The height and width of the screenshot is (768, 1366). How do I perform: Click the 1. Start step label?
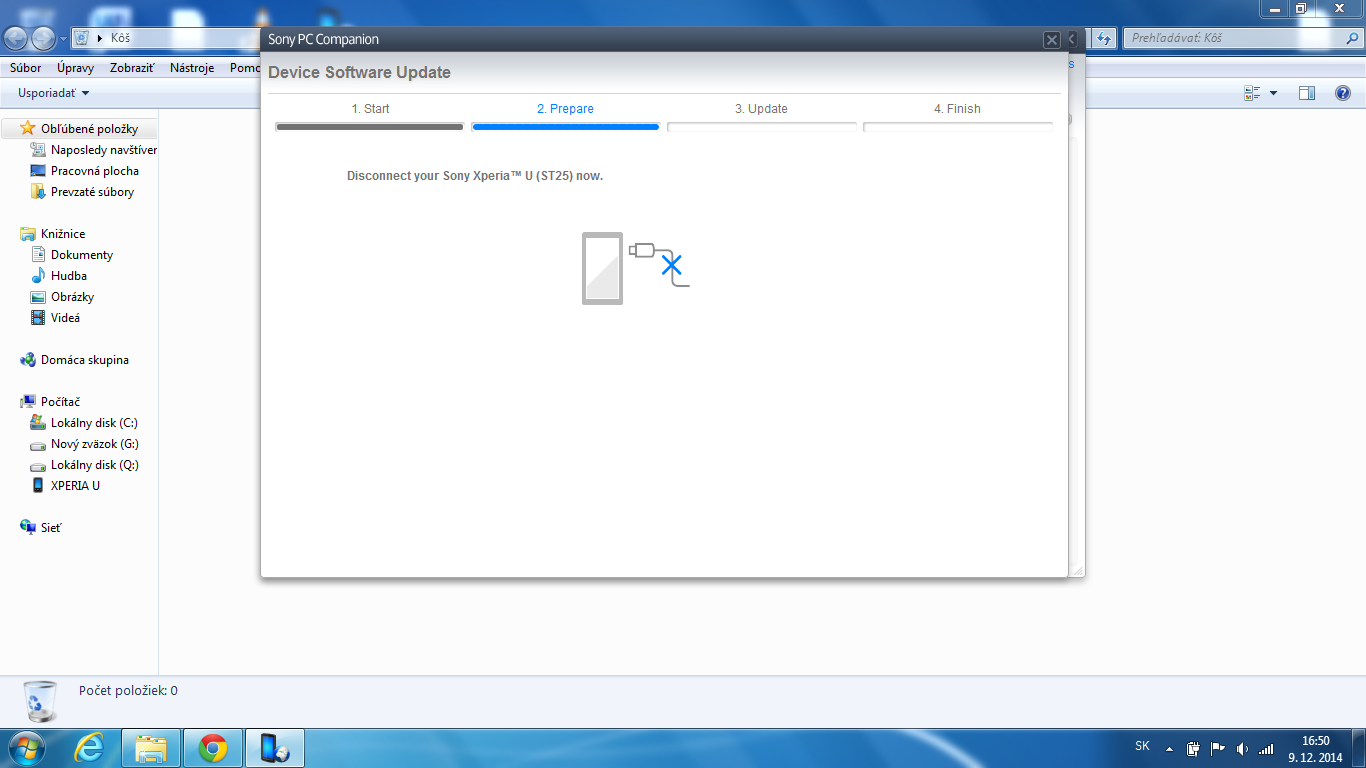point(370,109)
